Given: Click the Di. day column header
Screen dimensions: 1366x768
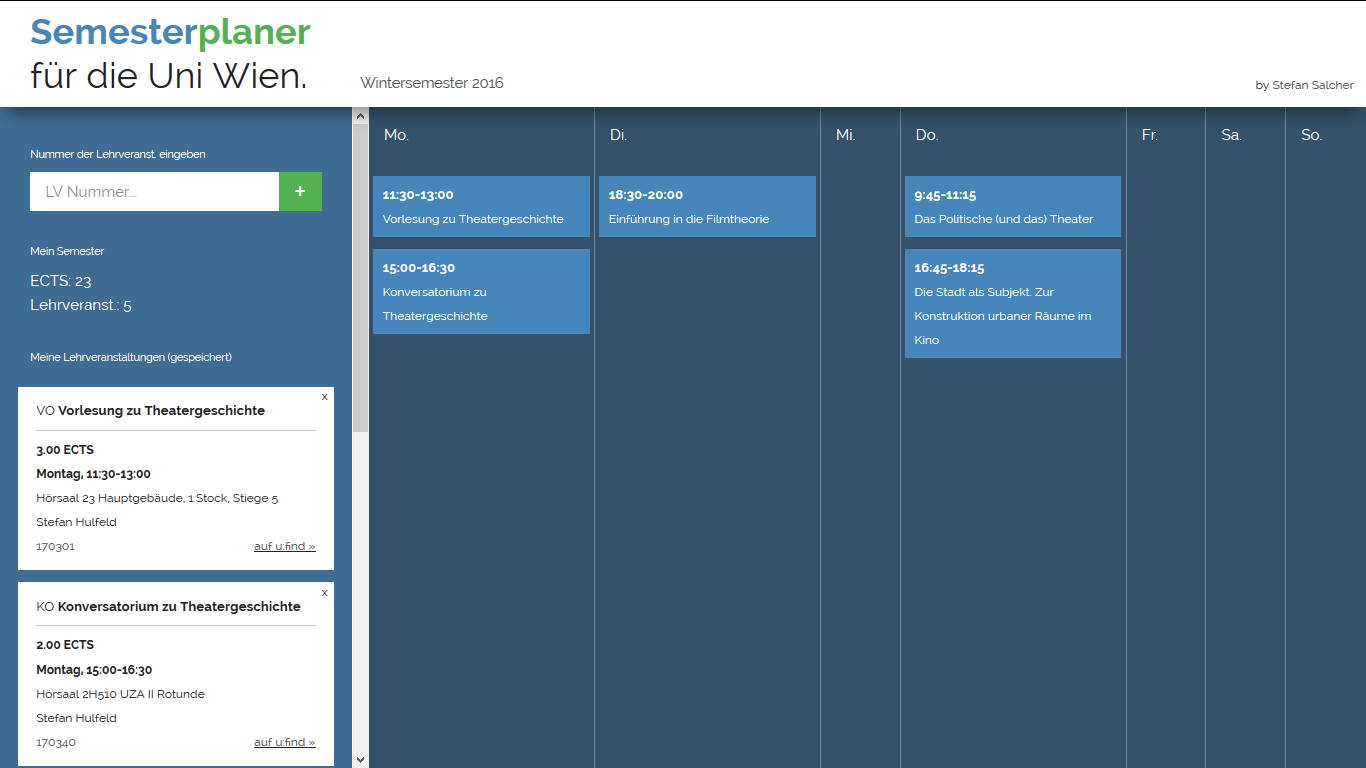Looking at the screenshot, I should point(618,135).
